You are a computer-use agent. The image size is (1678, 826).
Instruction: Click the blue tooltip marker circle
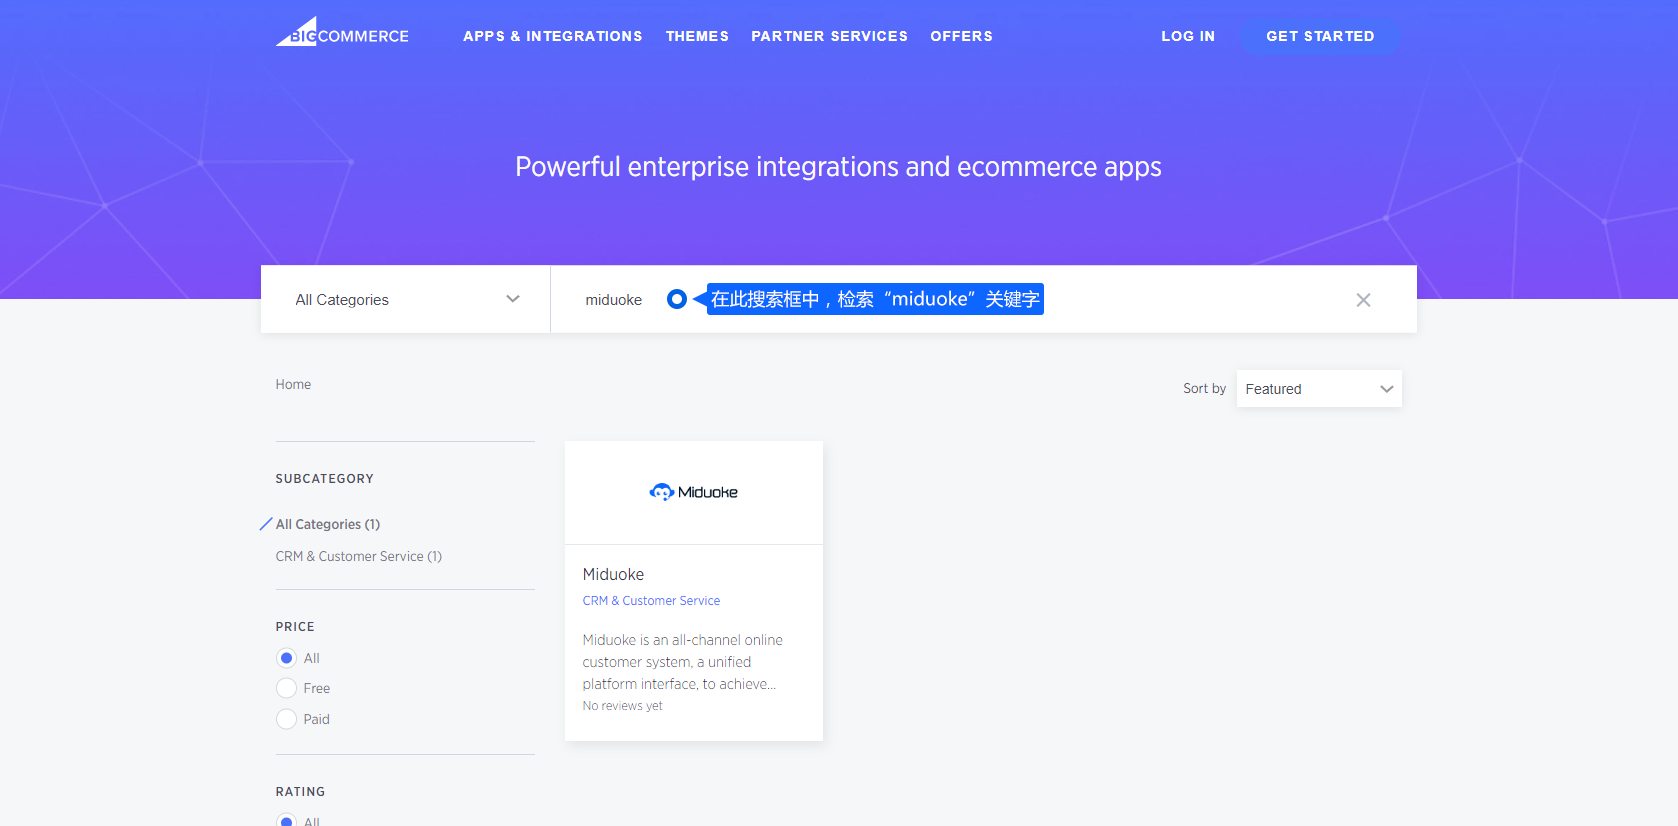tap(677, 299)
